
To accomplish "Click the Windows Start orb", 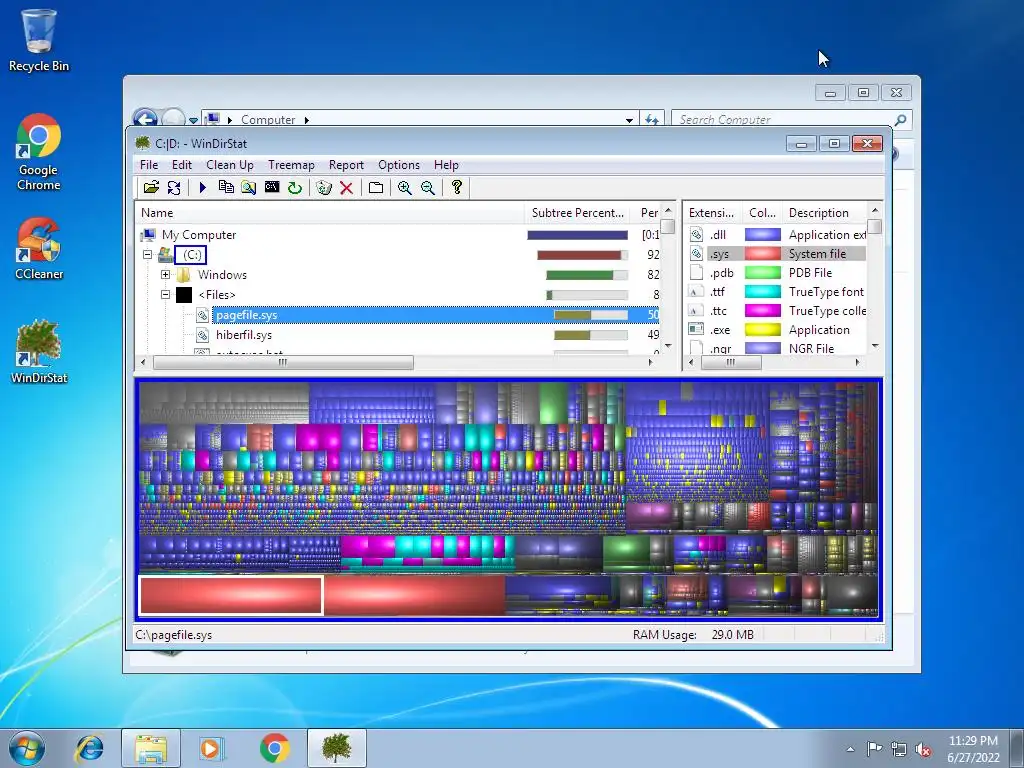I will click(x=26, y=748).
